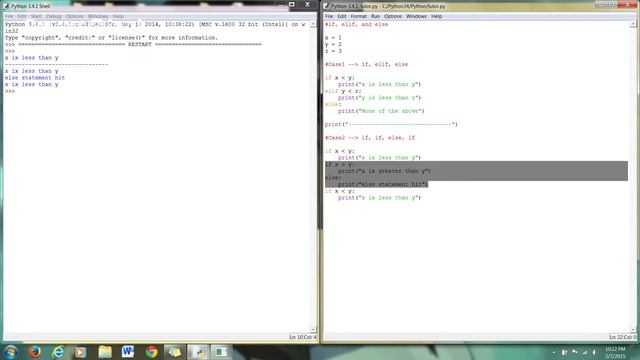Open the Windows menu in Python Shell
This screenshot has height=360, width=640.
coord(98,16)
